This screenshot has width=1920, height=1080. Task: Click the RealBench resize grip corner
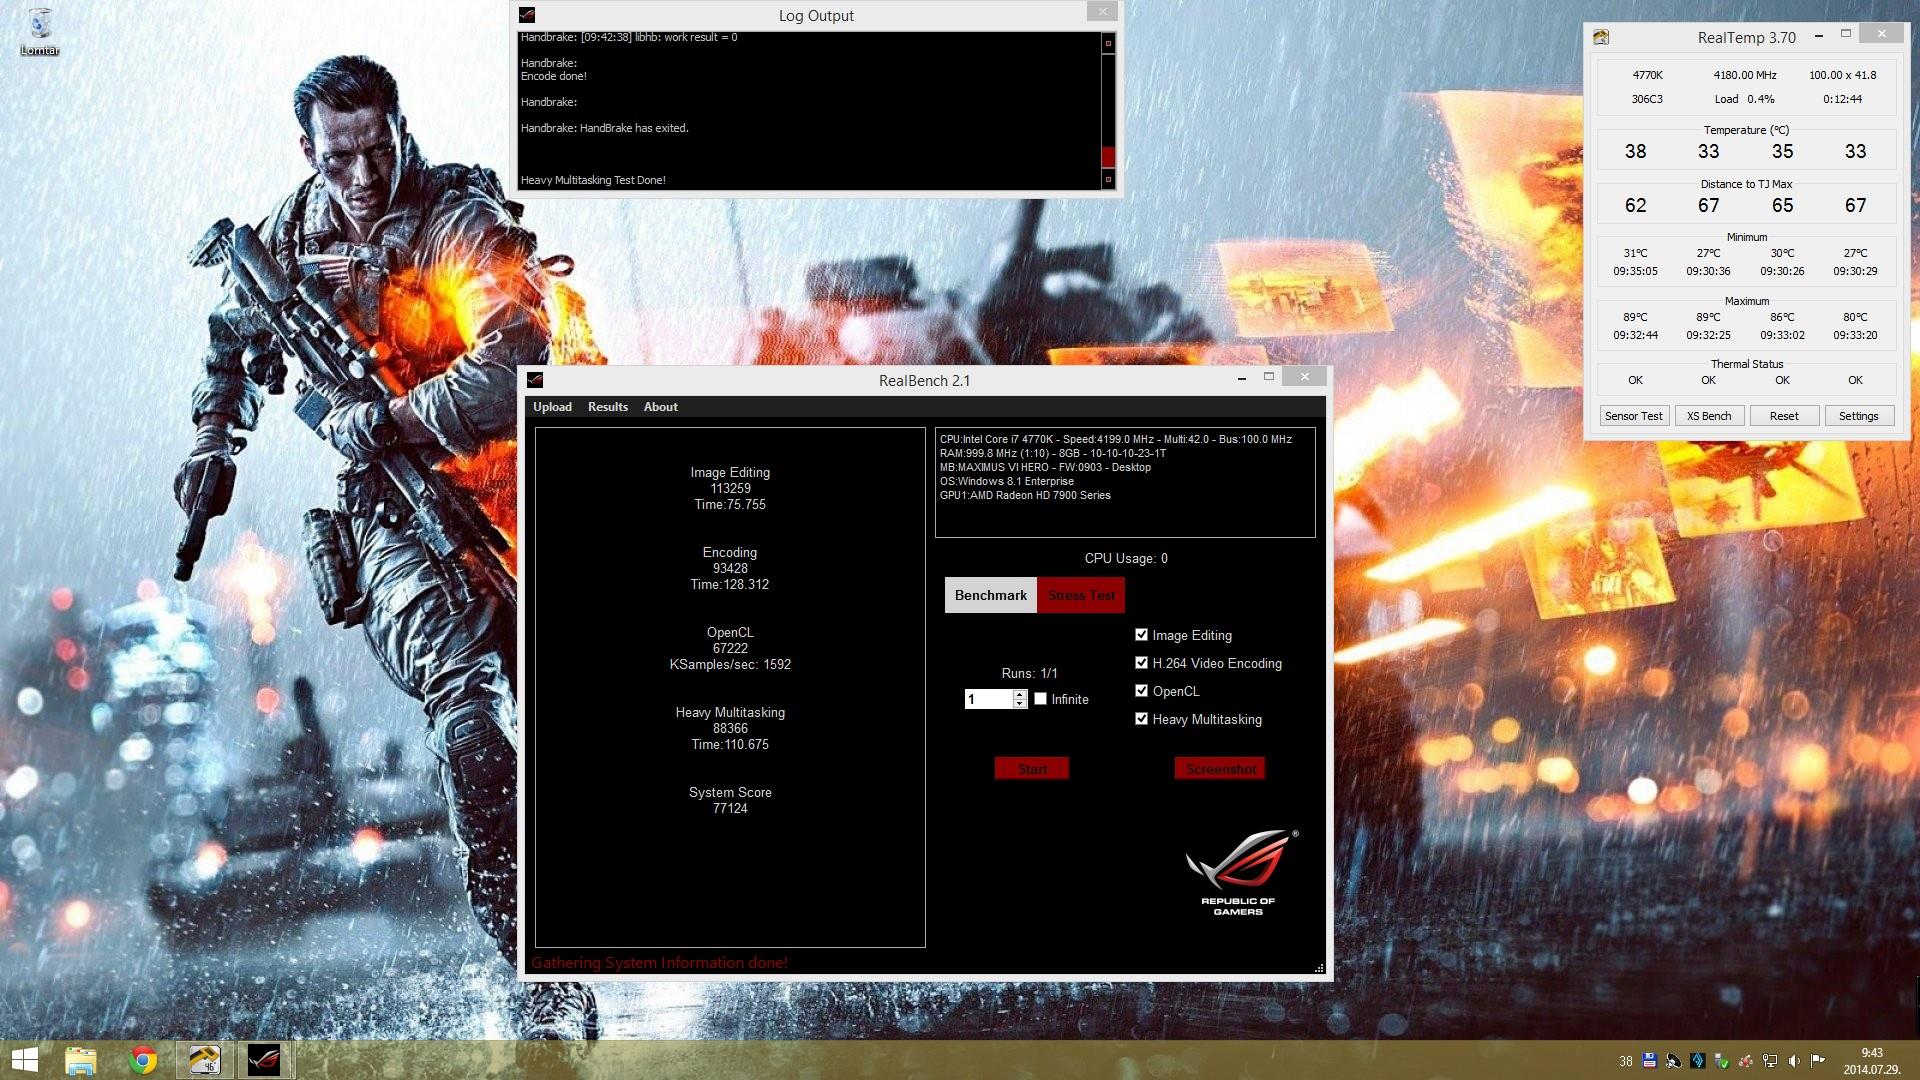(x=1319, y=968)
